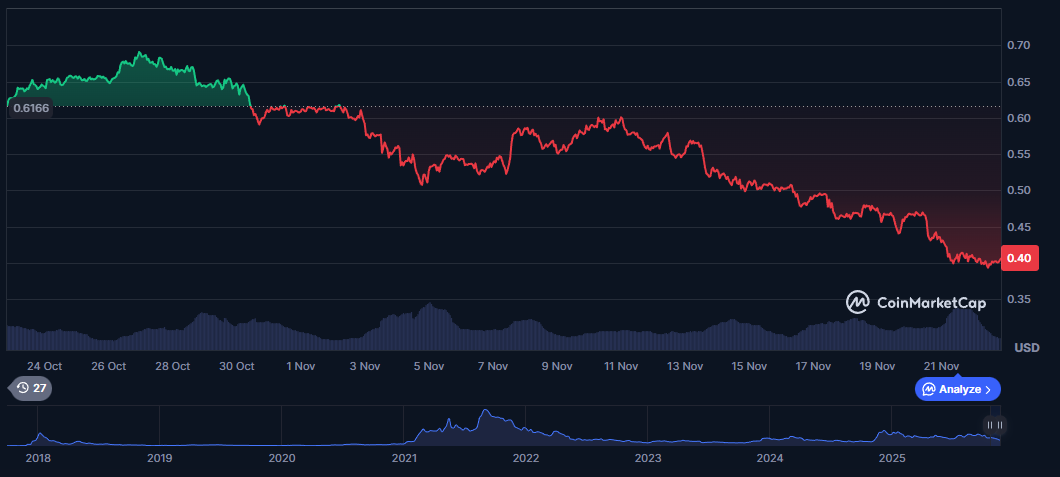Viewport: 1060px width, 477px height.
Task: Open the 27 history events badge
Action: [x=30, y=388]
